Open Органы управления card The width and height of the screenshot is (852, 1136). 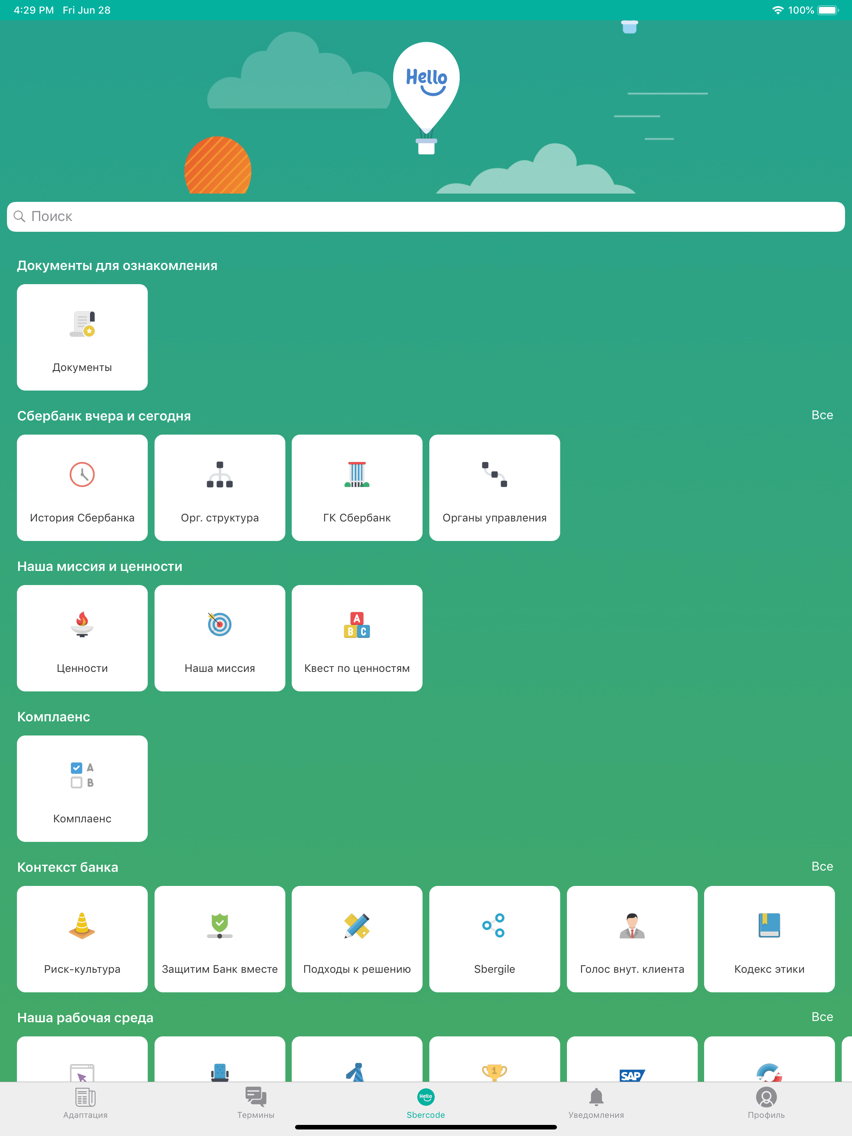click(495, 488)
